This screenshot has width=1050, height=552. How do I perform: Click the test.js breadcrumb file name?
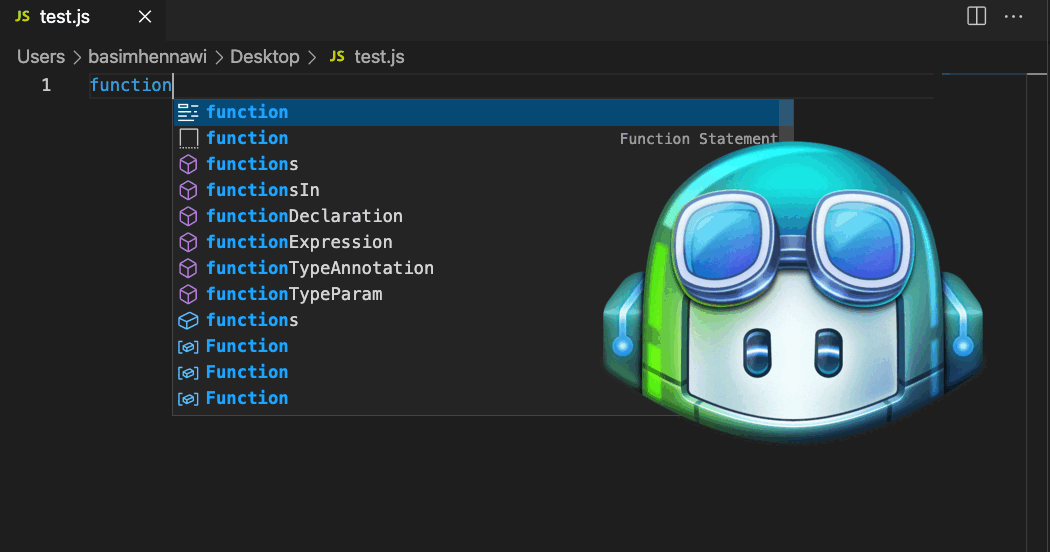[379, 57]
